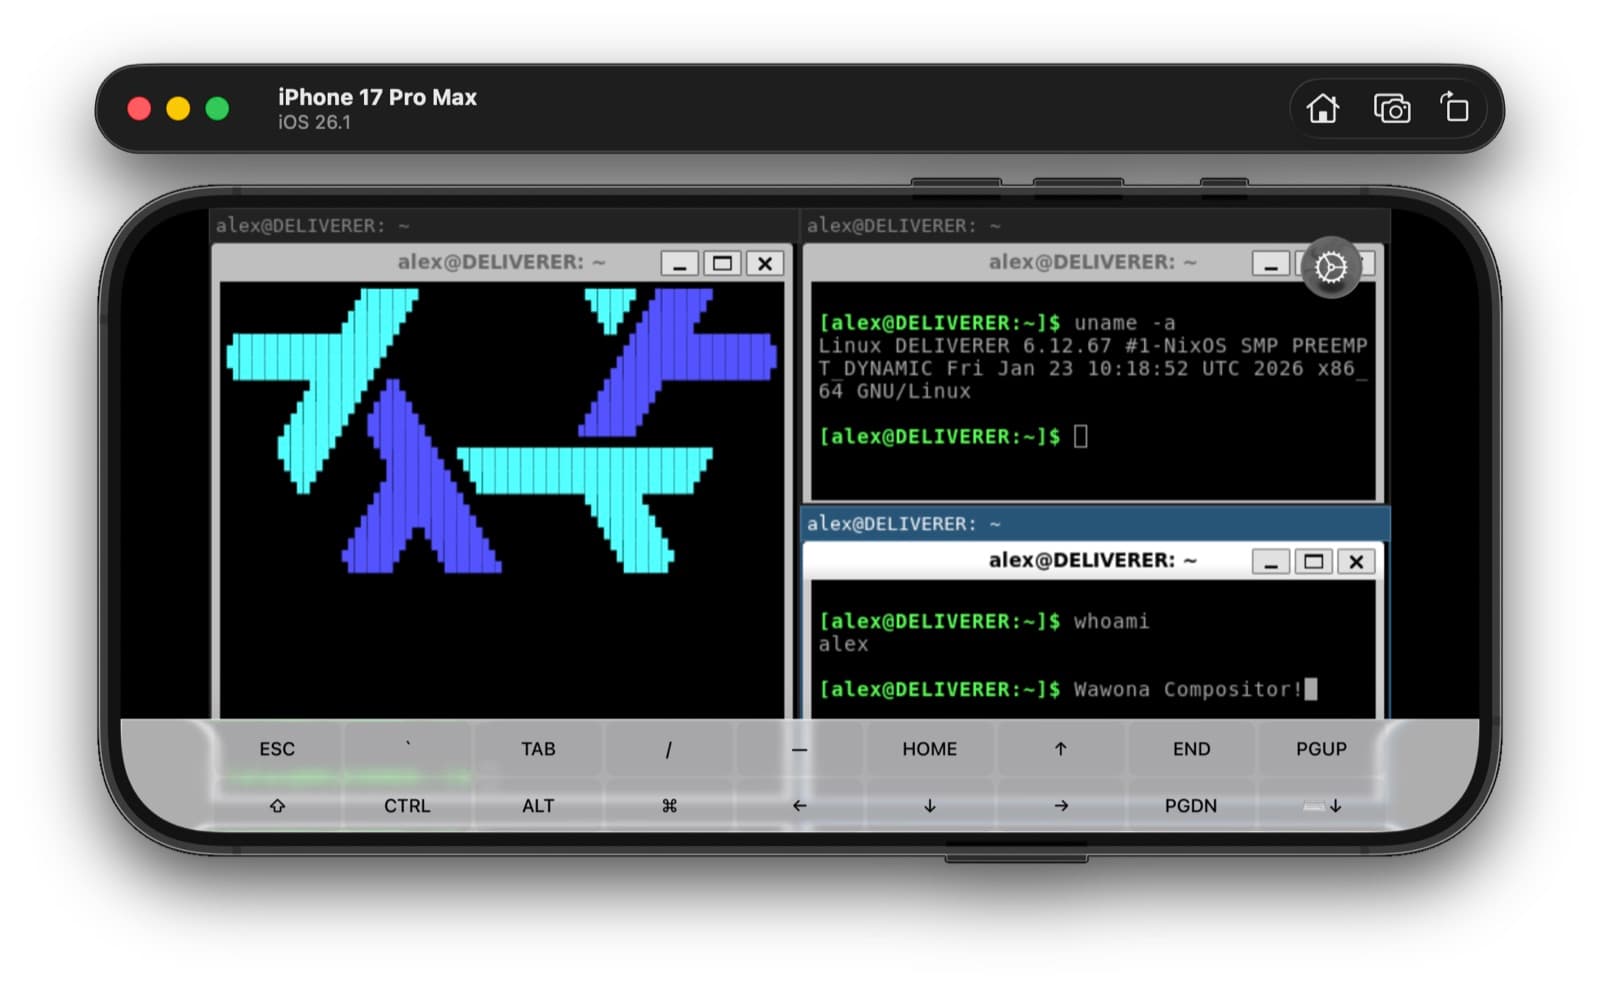Toggle the Command modifier key
The image size is (1600, 997).
(669, 805)
